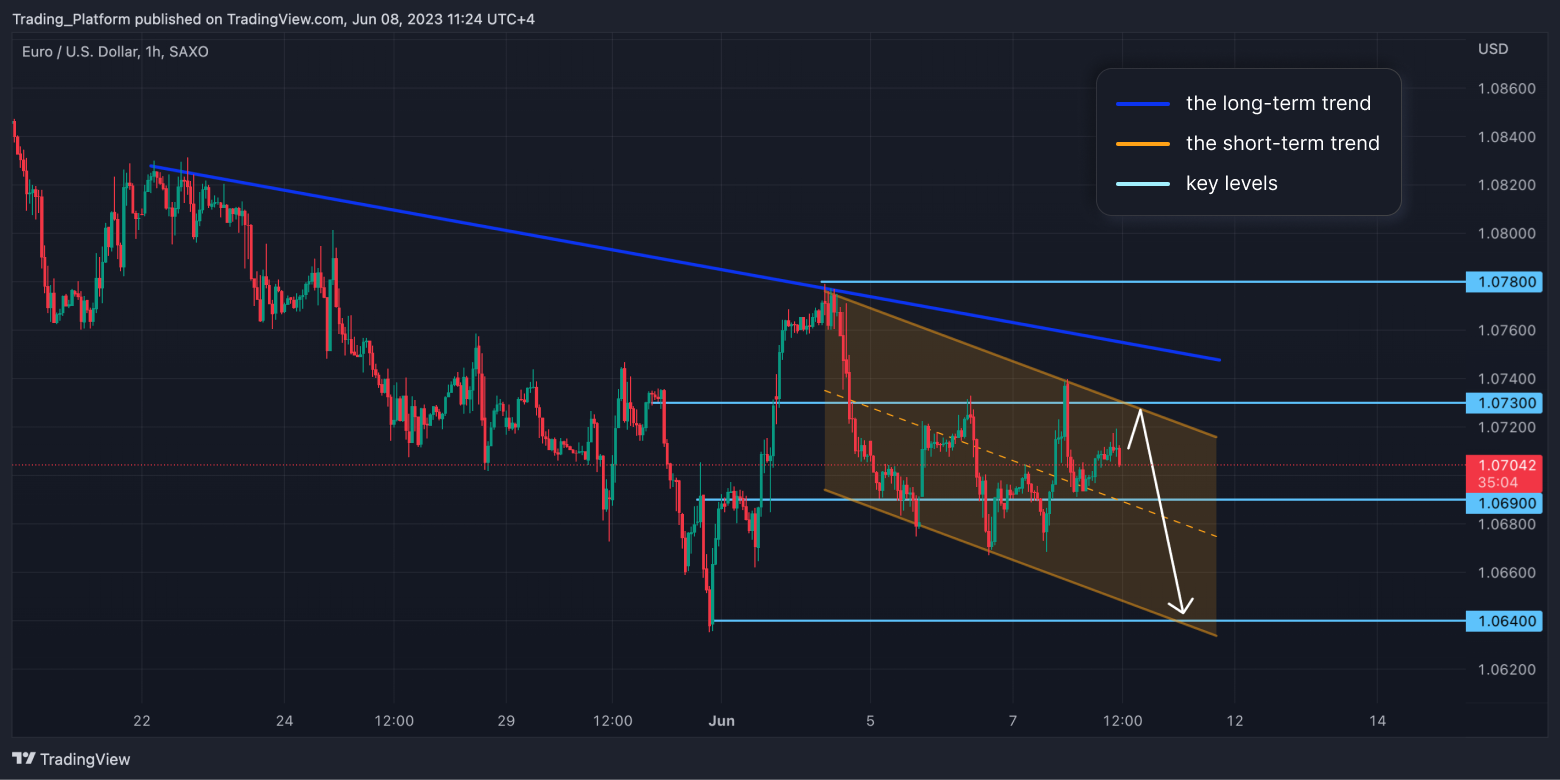1560x780 pixels.
Task: Click the date 14 on time axis
Action: click(1377, 721)
